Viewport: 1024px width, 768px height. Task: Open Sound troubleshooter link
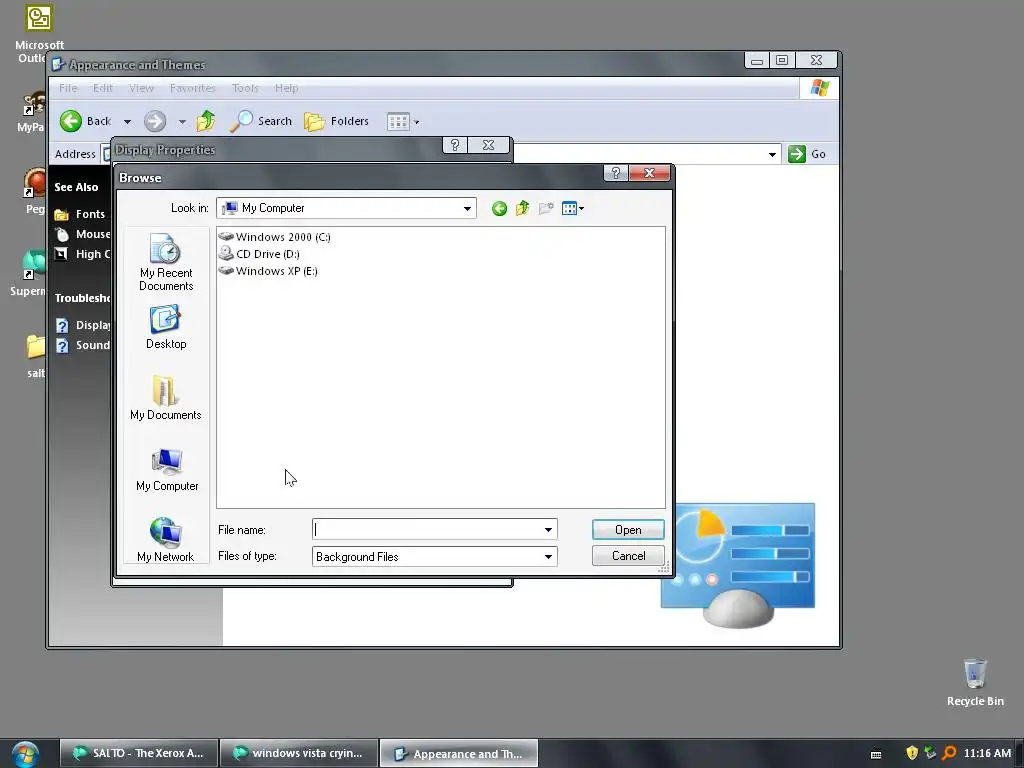click(x=83, y=345)
